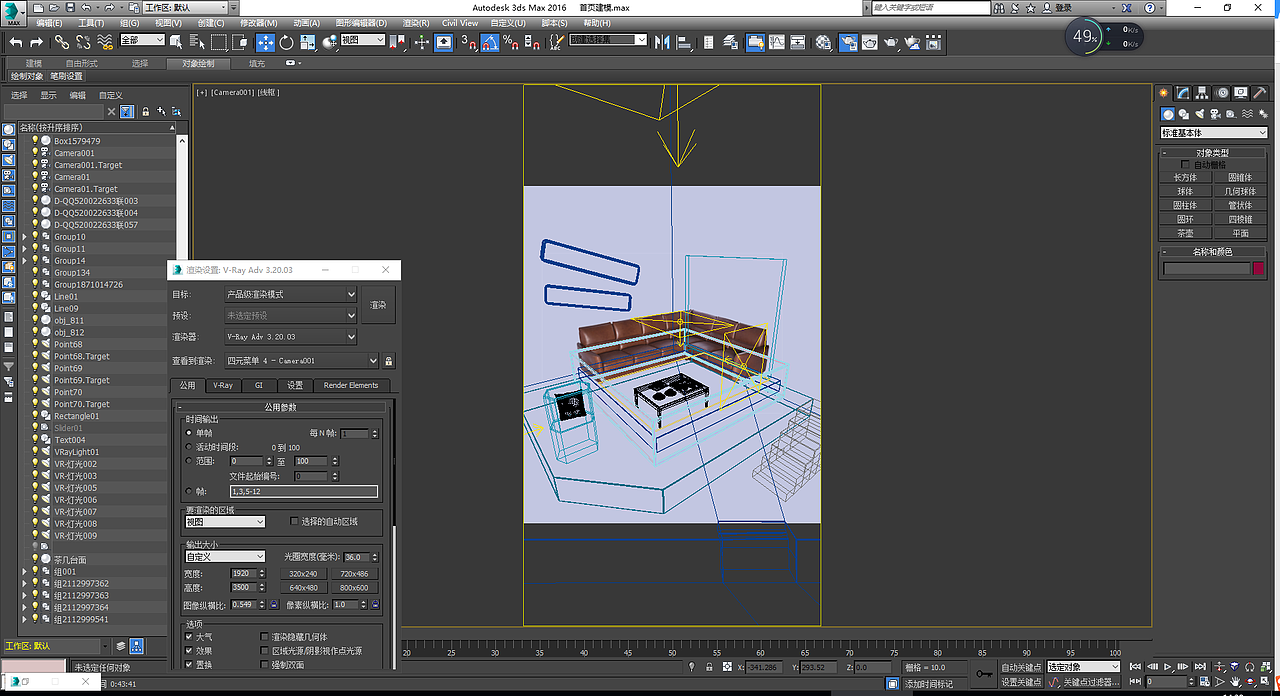Open the Create panel tab icon
The width and height of the screenshot is (1280, 696).
click(1164, 92)
